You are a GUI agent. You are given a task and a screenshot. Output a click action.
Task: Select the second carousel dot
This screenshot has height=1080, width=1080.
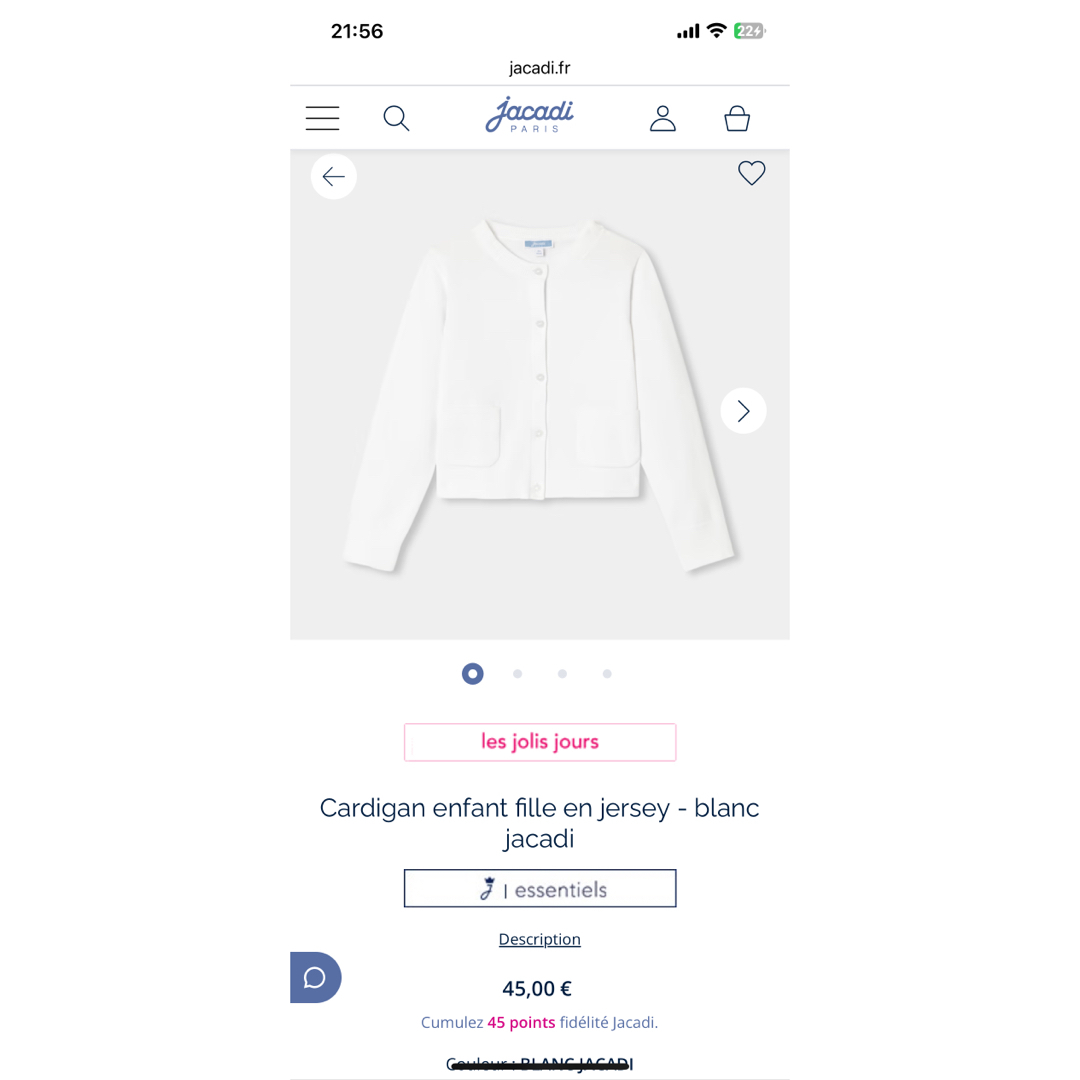coord(517,674)
